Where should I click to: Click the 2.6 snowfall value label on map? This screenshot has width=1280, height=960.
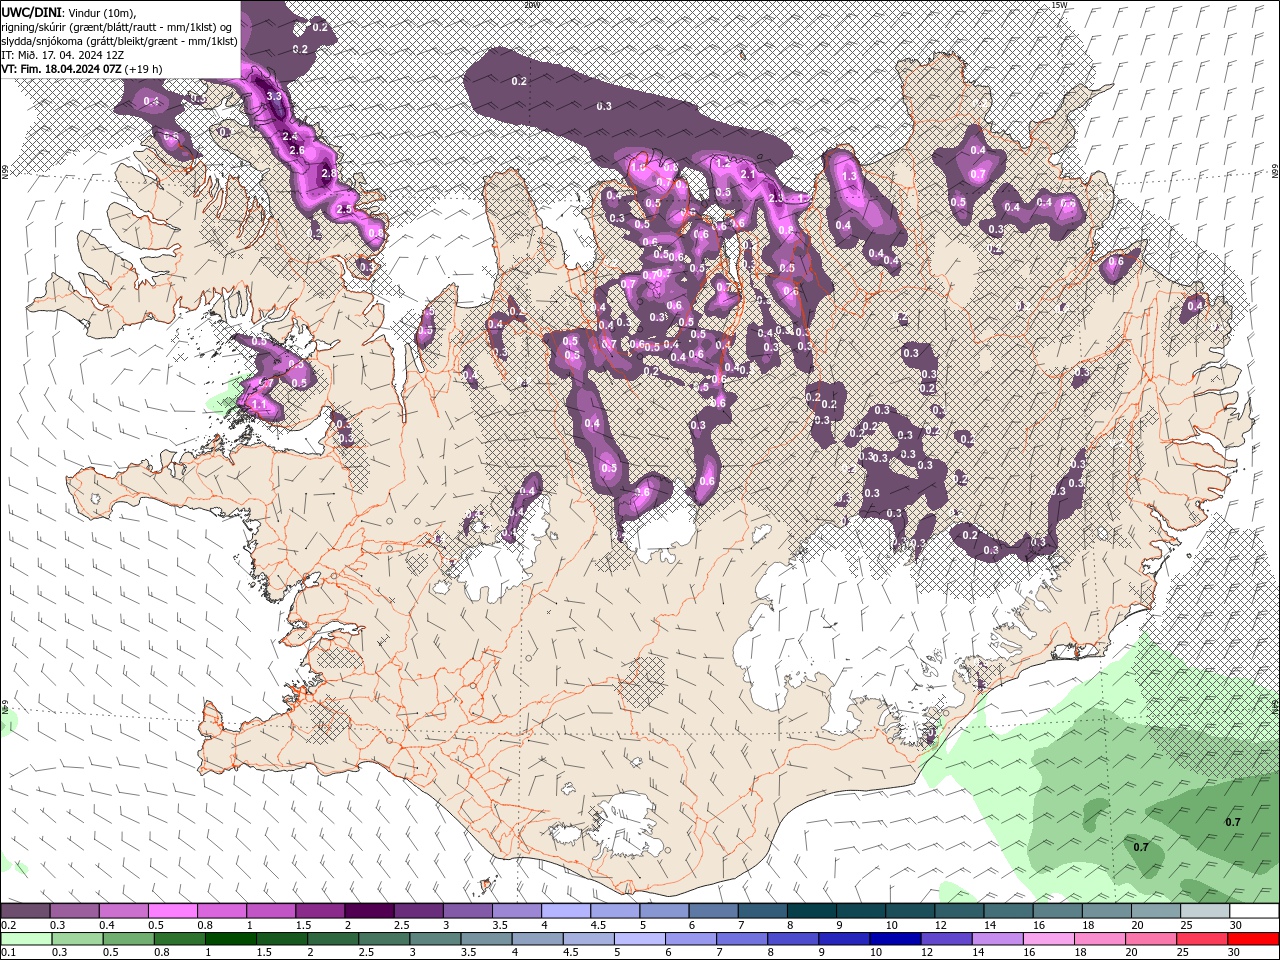(296, 150)
